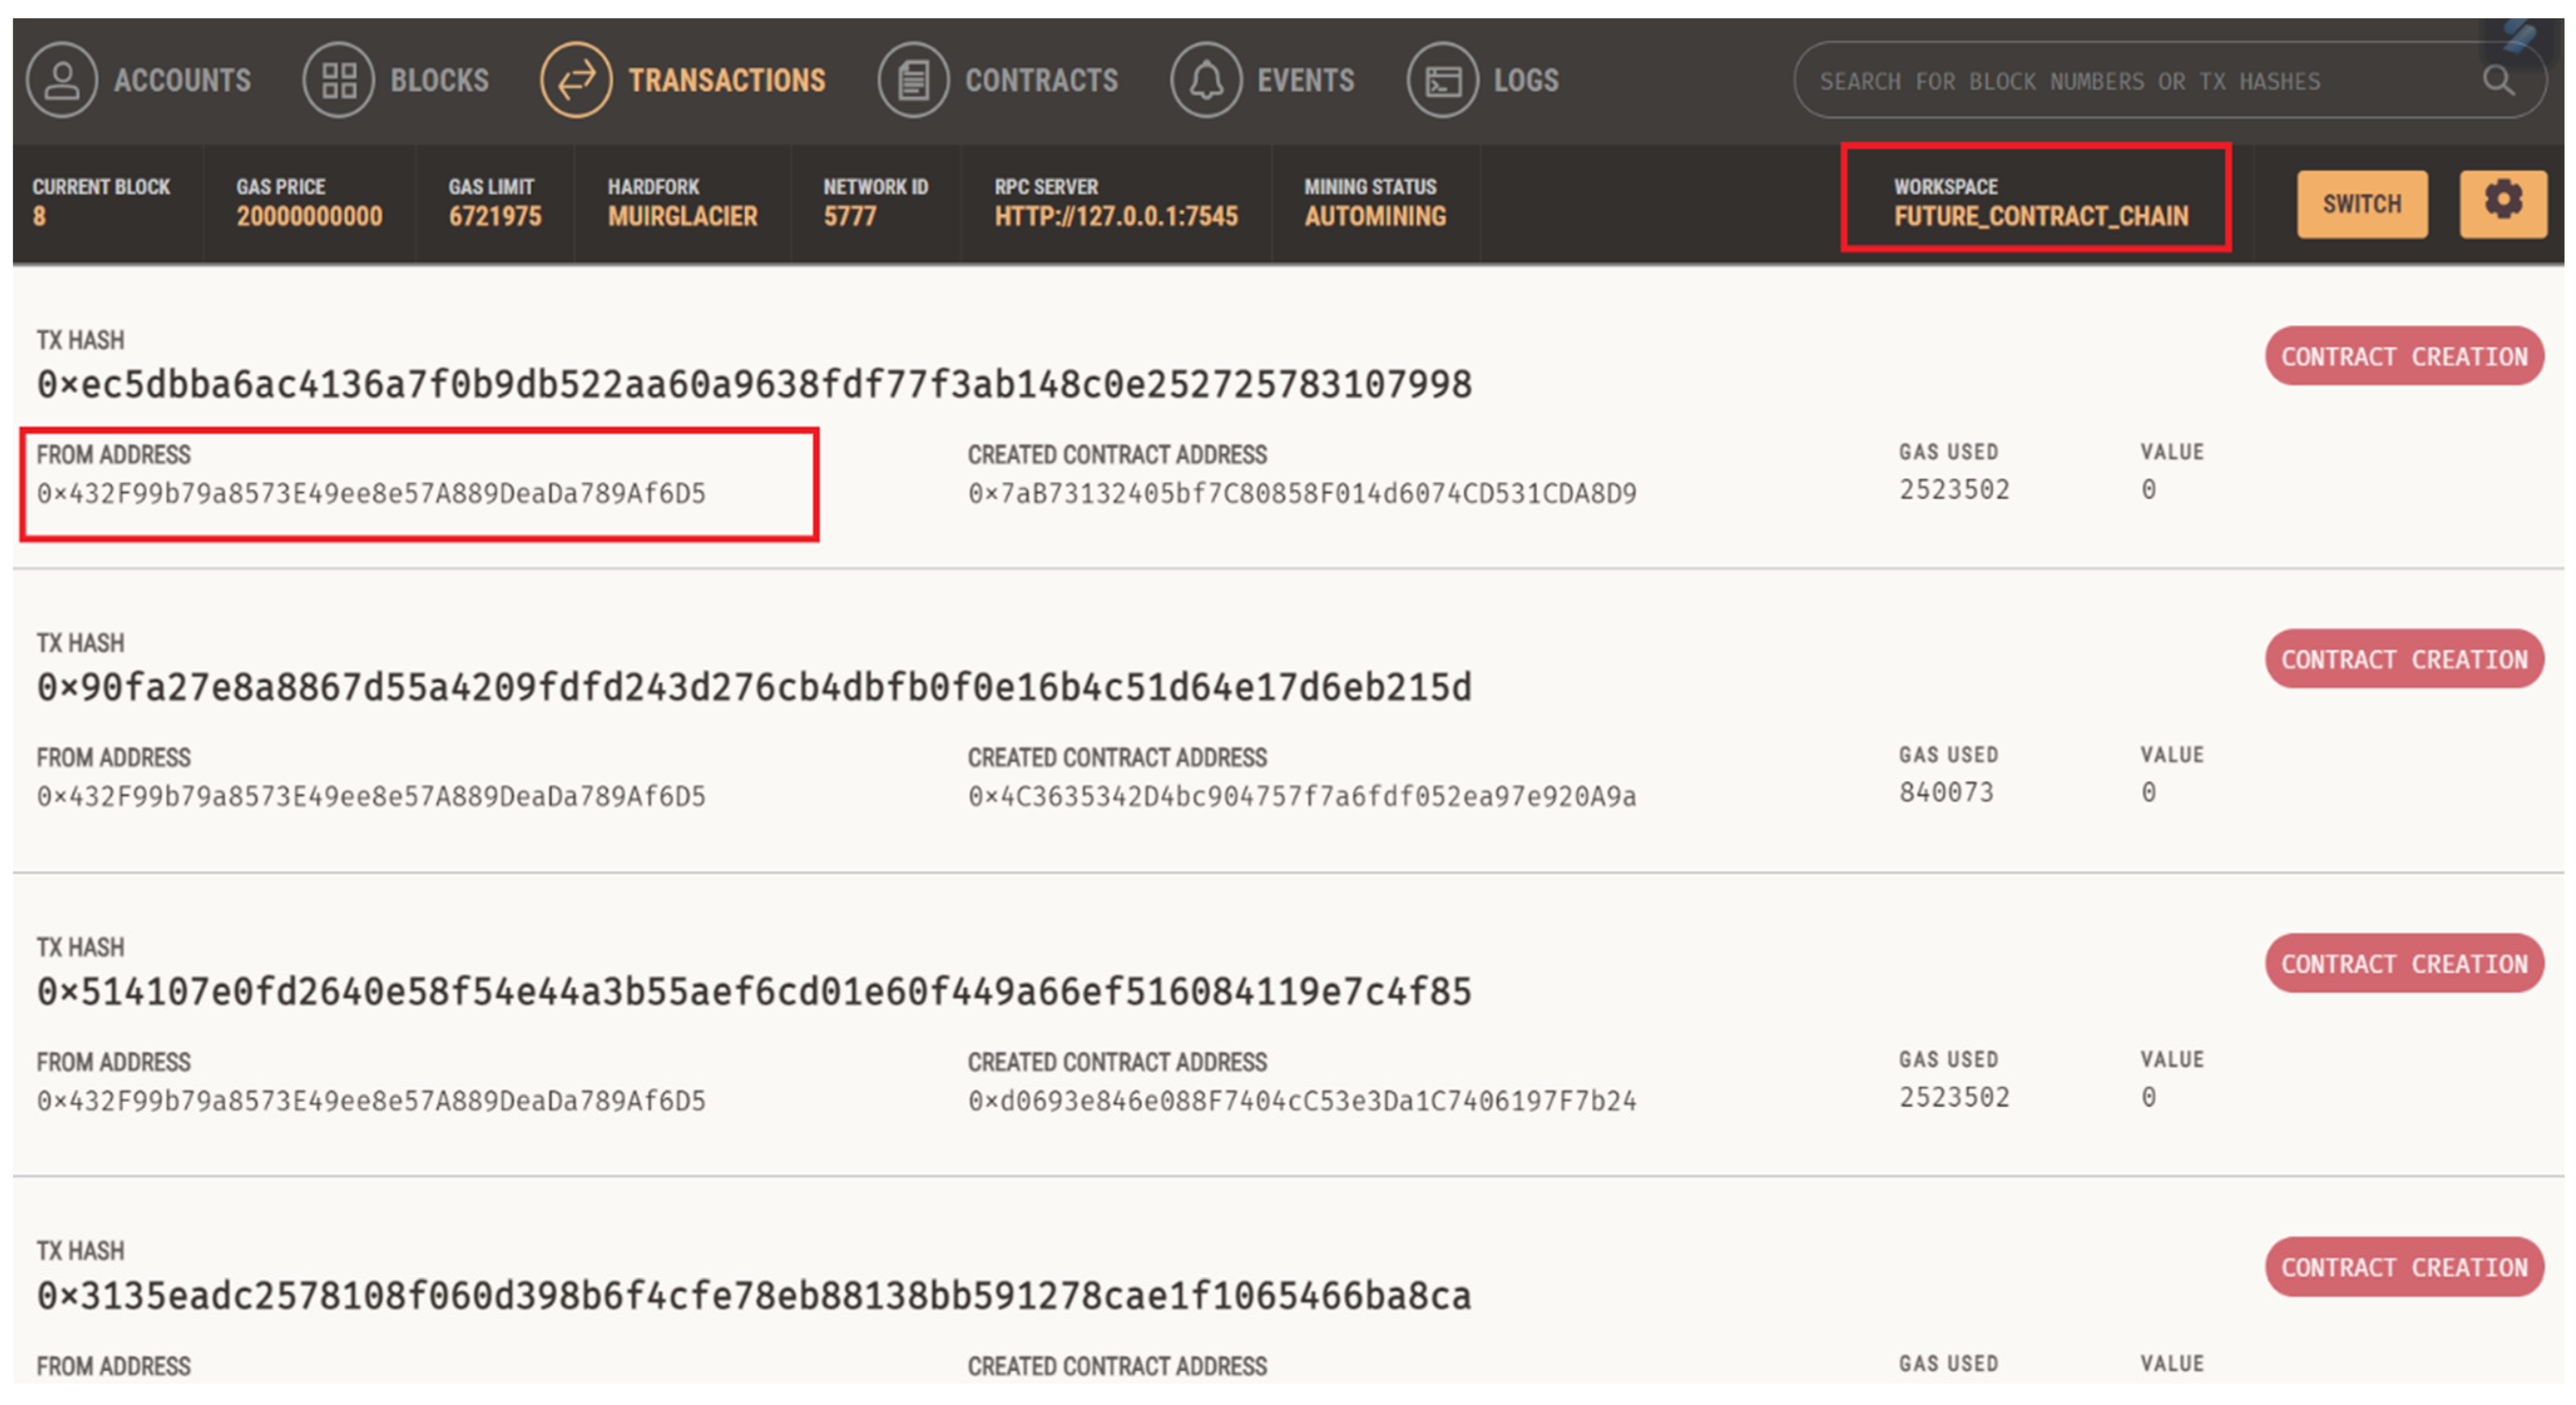Open transaction hash starting 0x3135eadc
Image resolution: width=2576 pixels, height=1405 pixels.
point(754,1295)
